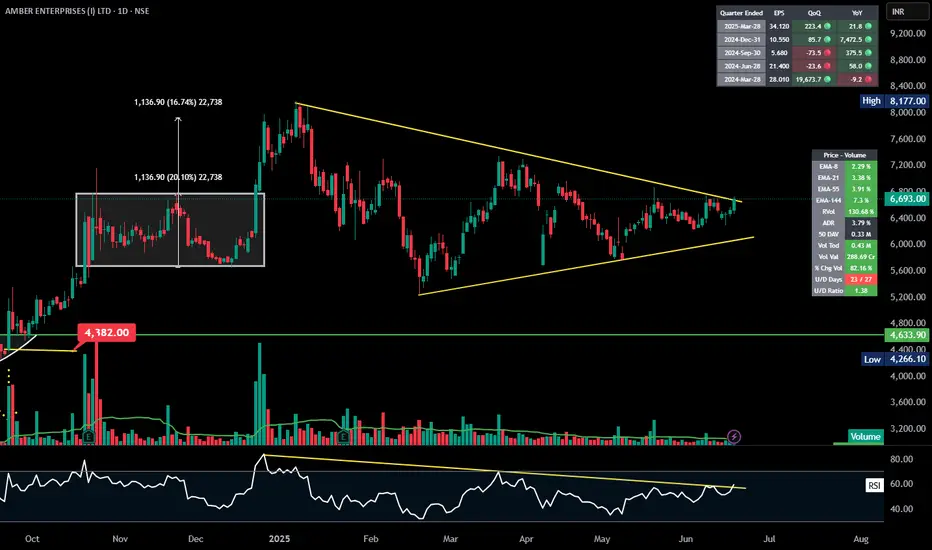
Task: Click the EMA-21 value 3.38 %
Action: click(861, 178)
